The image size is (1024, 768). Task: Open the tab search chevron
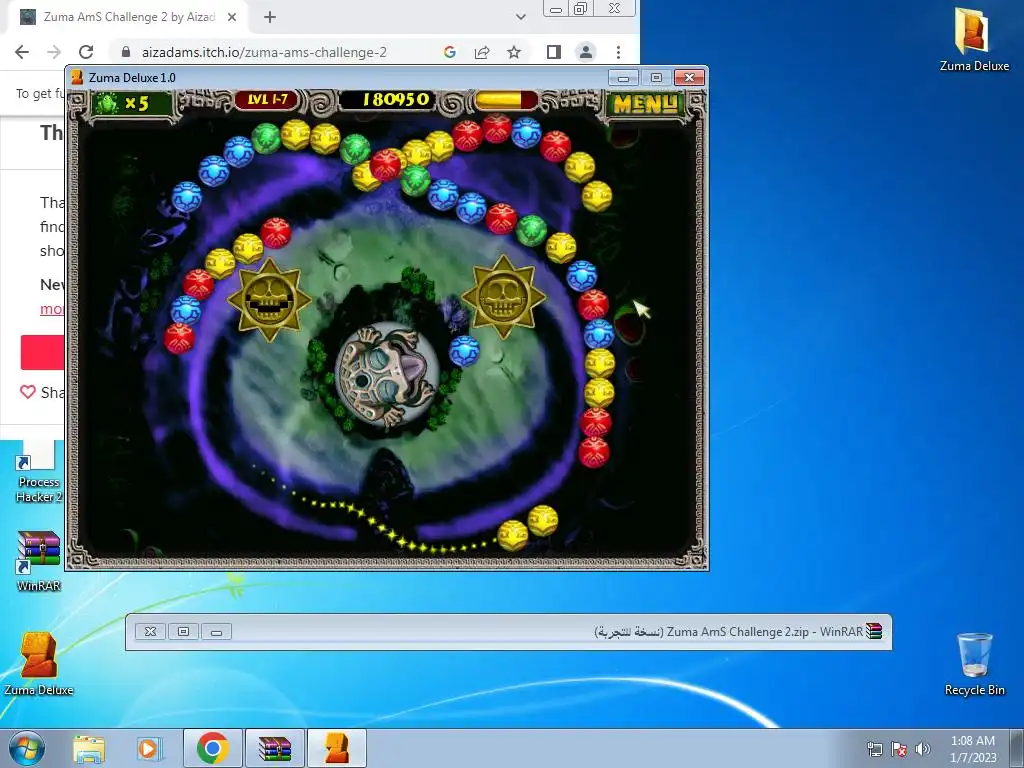(x=520, y=17)
